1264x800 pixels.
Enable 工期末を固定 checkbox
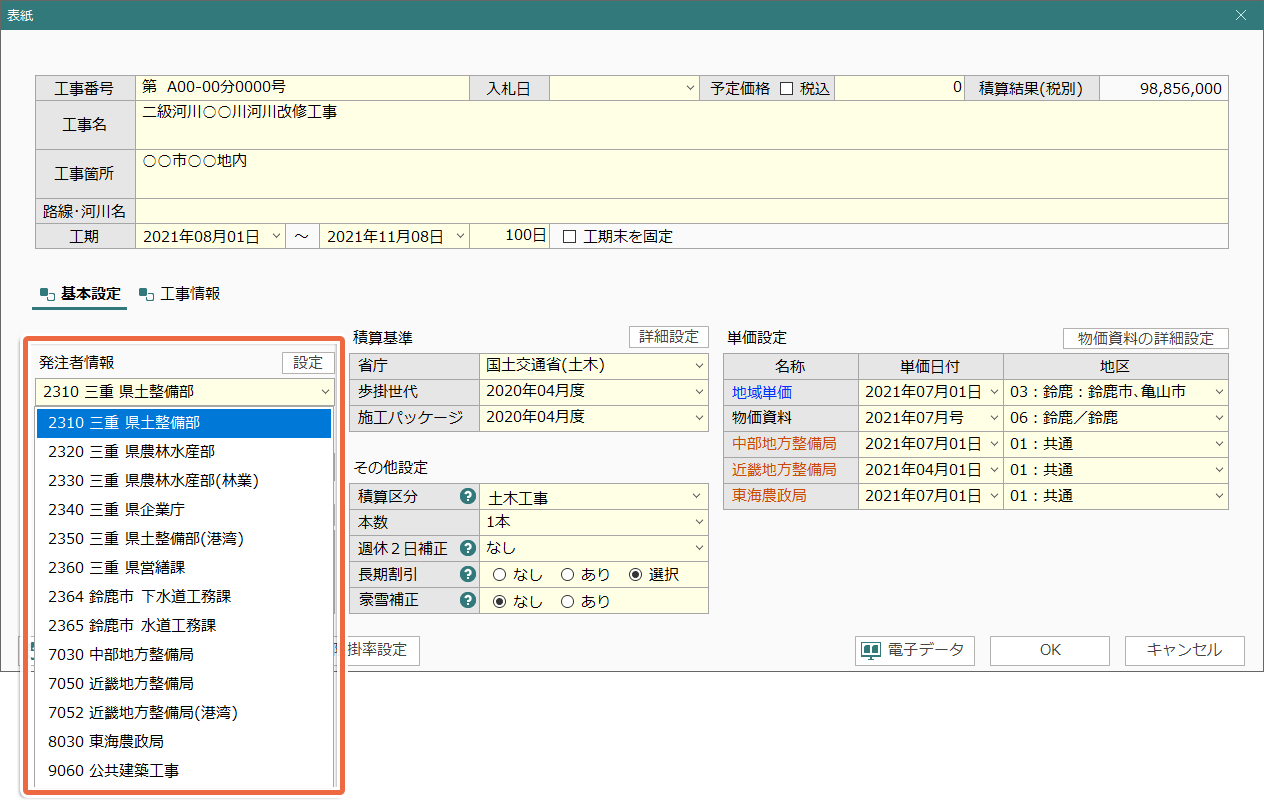tap(570, 237)
